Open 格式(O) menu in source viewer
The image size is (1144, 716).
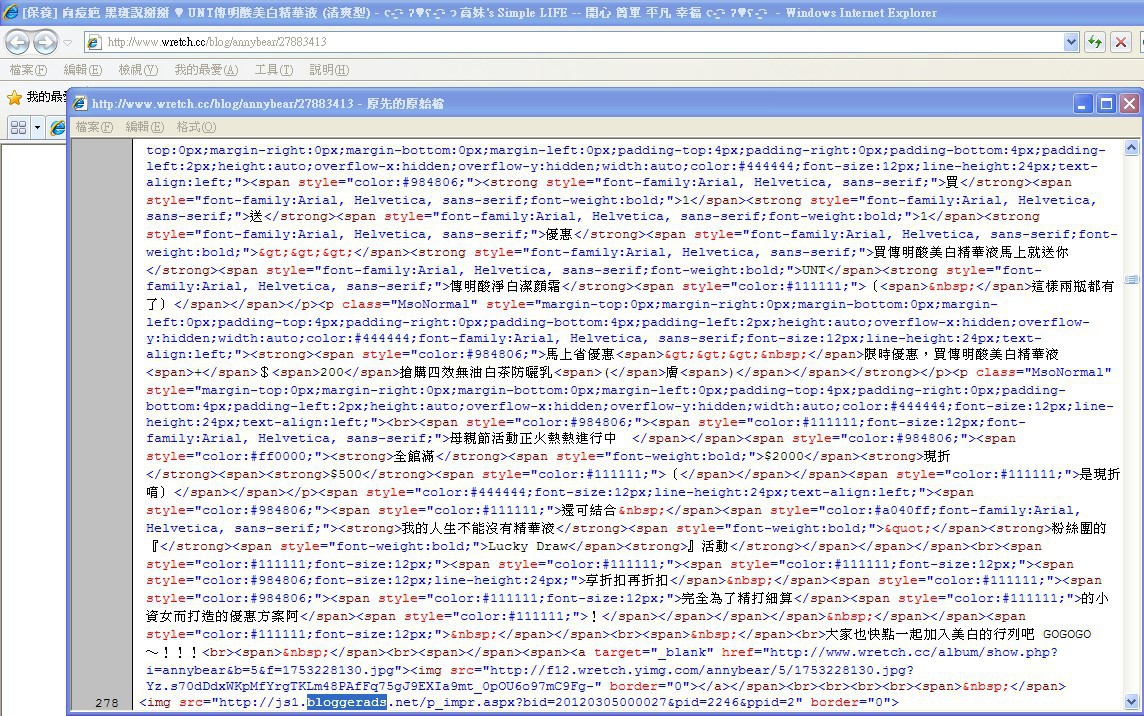click(x=196, y=127)
